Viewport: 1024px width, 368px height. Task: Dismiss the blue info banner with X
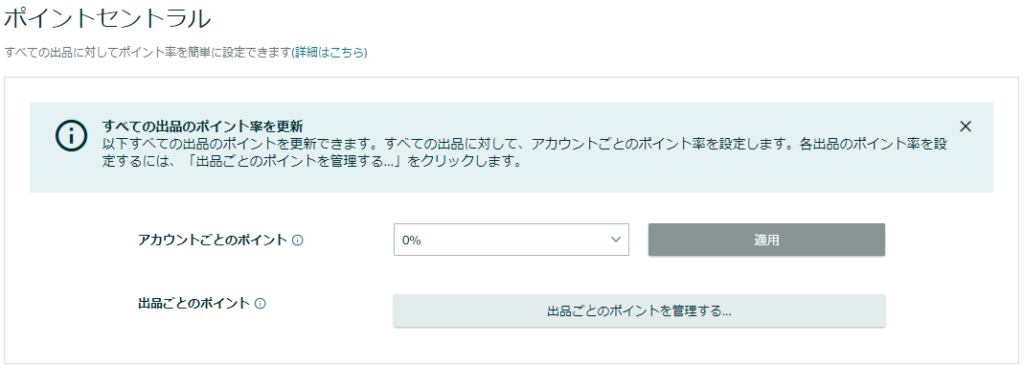pos(965,127)
